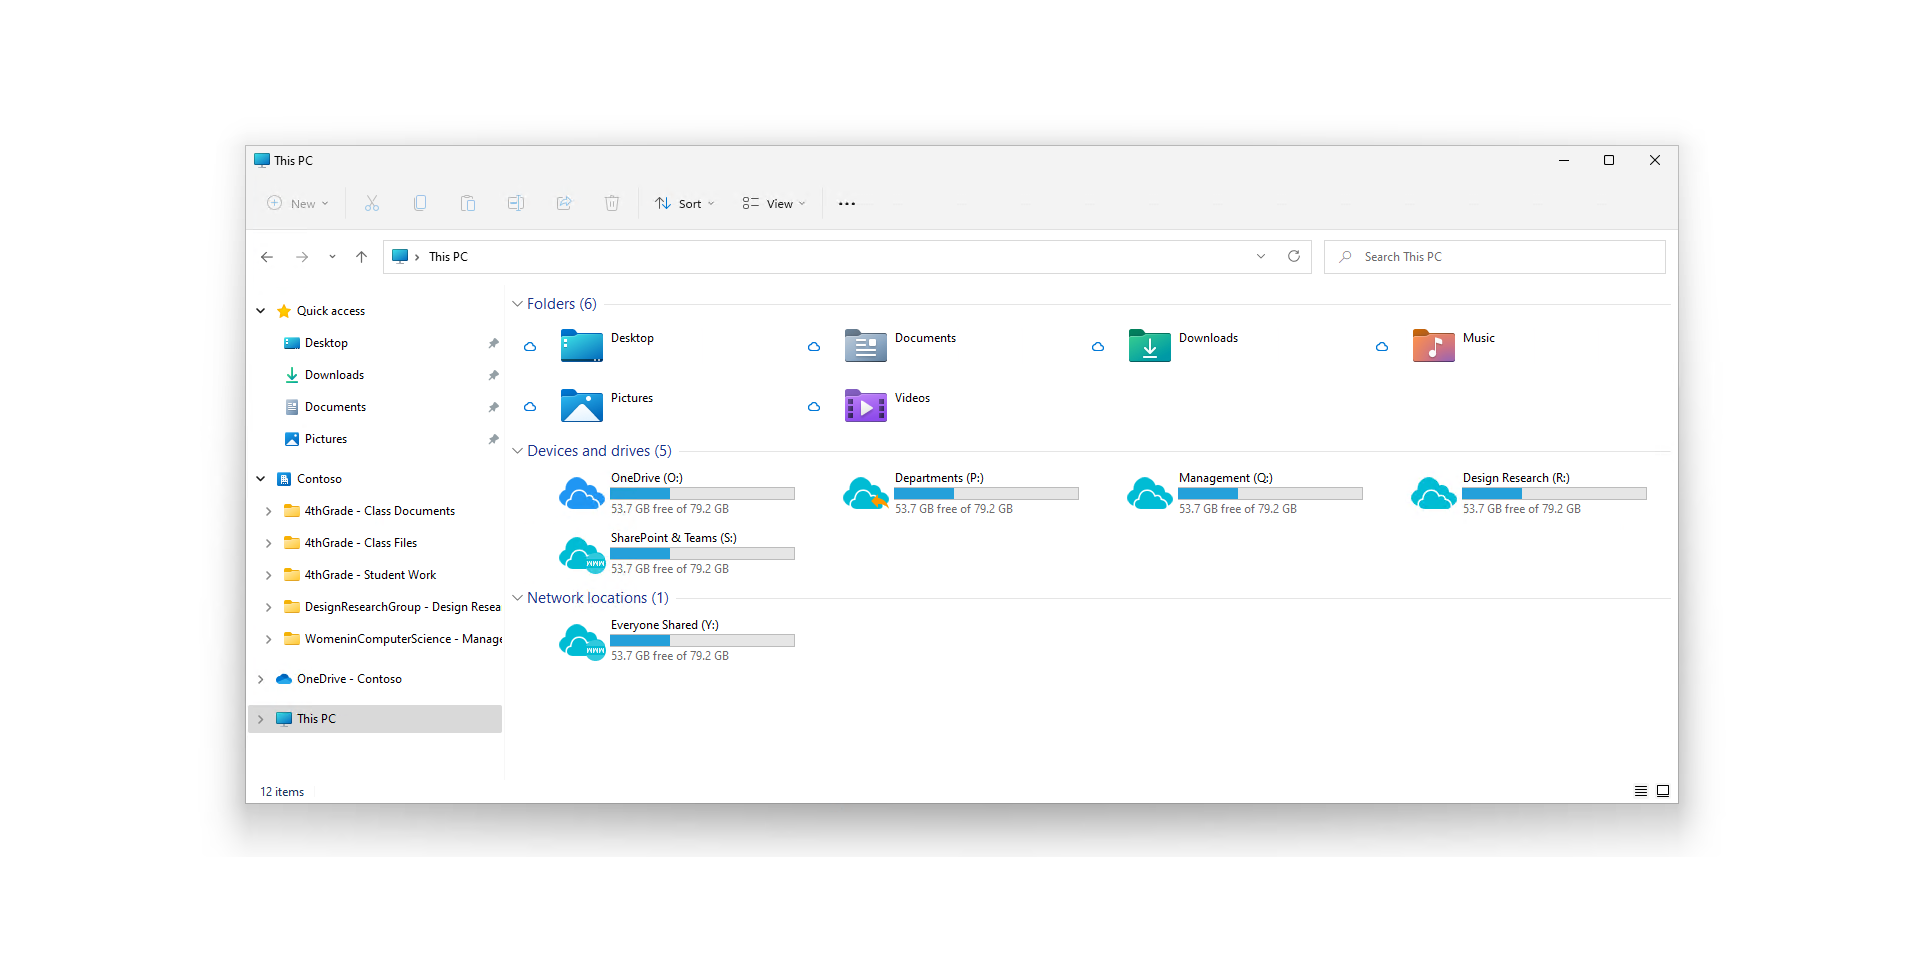Open the Departments (P:) drive
Image resolution: width=1920 pixels, height=970 pixels.
click(x=939, y=479)
